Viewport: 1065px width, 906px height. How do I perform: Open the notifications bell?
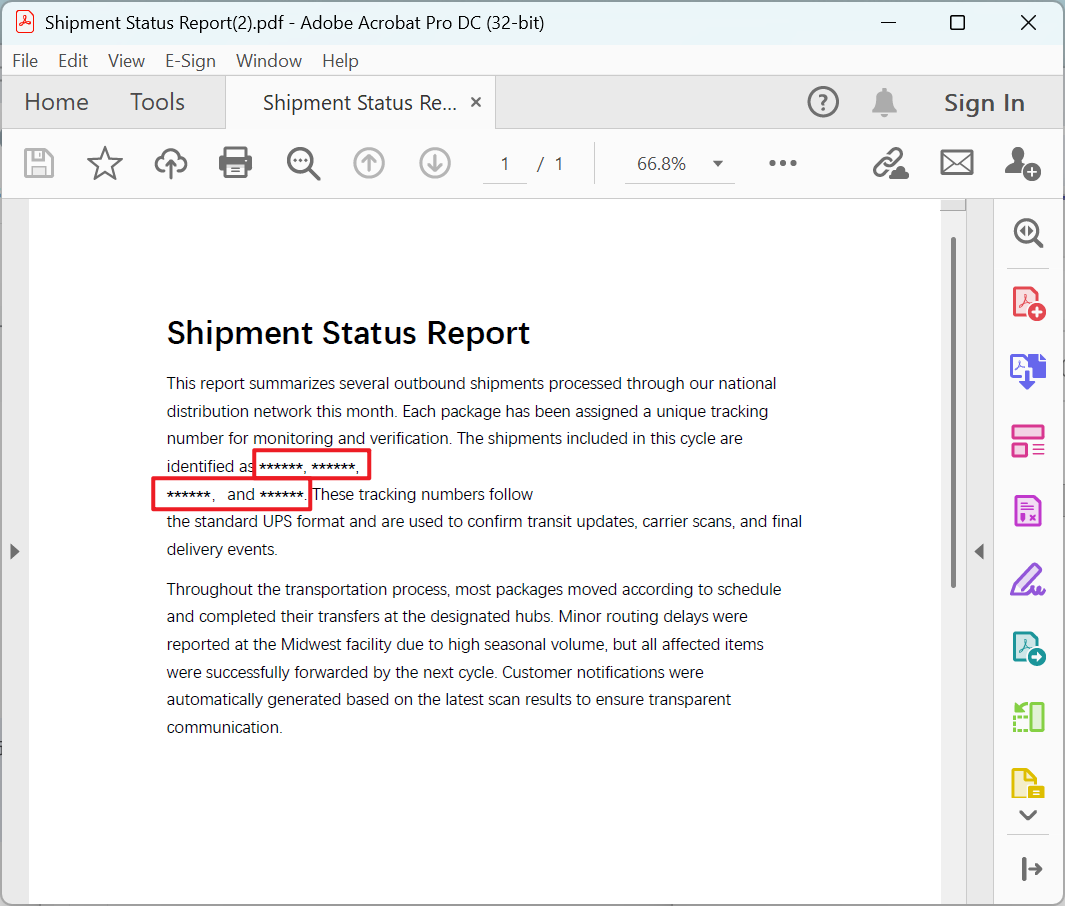click(x=884, y=102)
